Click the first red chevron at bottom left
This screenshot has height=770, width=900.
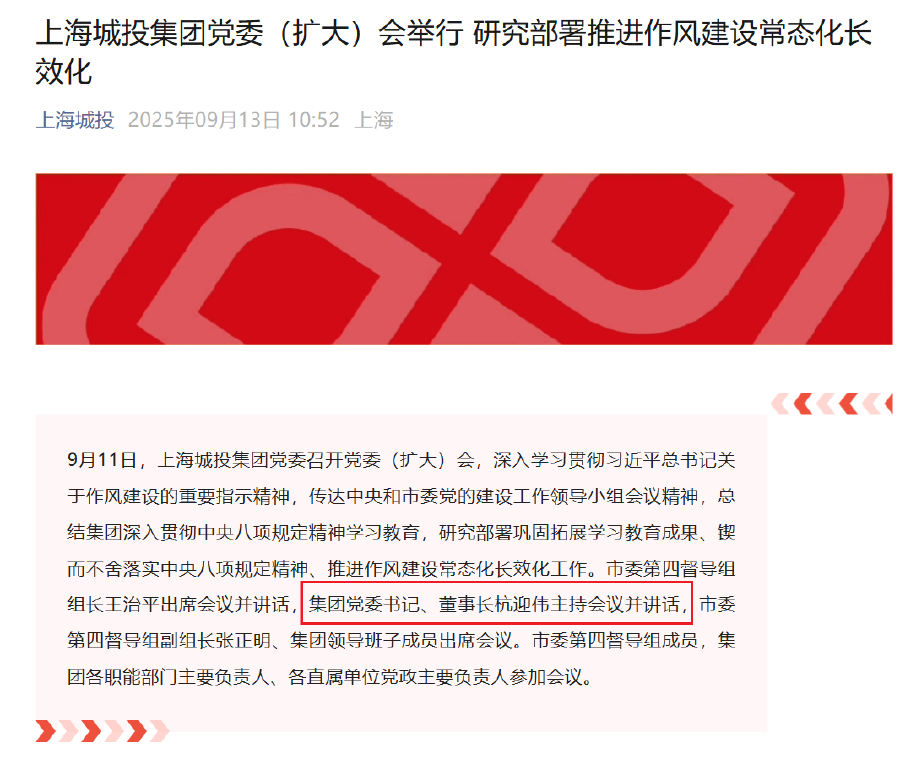click(46, 731)
